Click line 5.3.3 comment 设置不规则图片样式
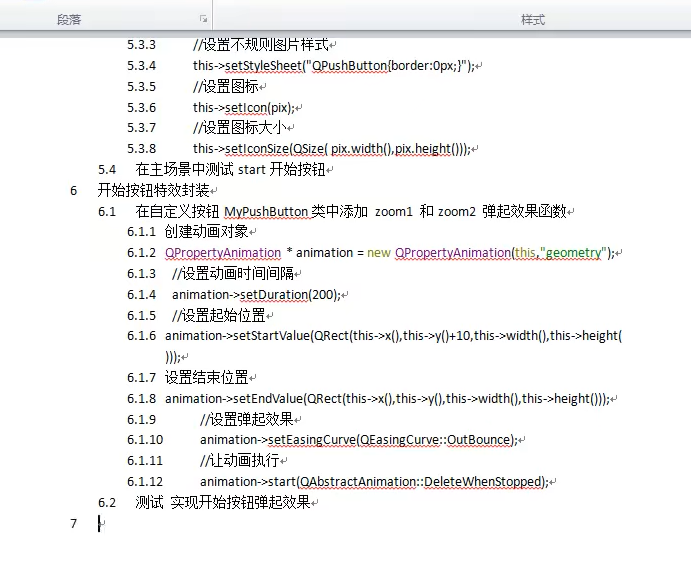This screenshot has height=586, width=691. click(261, 45)
